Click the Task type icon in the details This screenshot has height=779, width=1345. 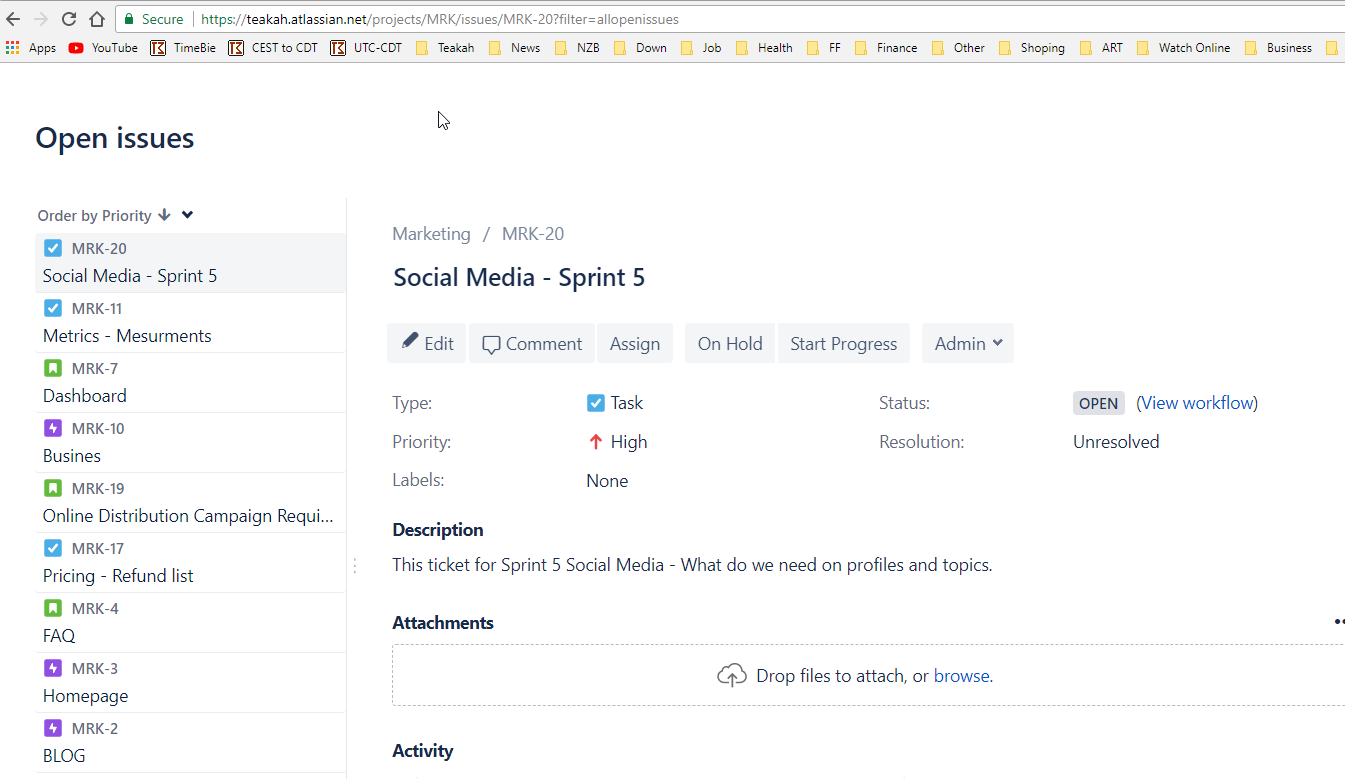coord(597,402)
